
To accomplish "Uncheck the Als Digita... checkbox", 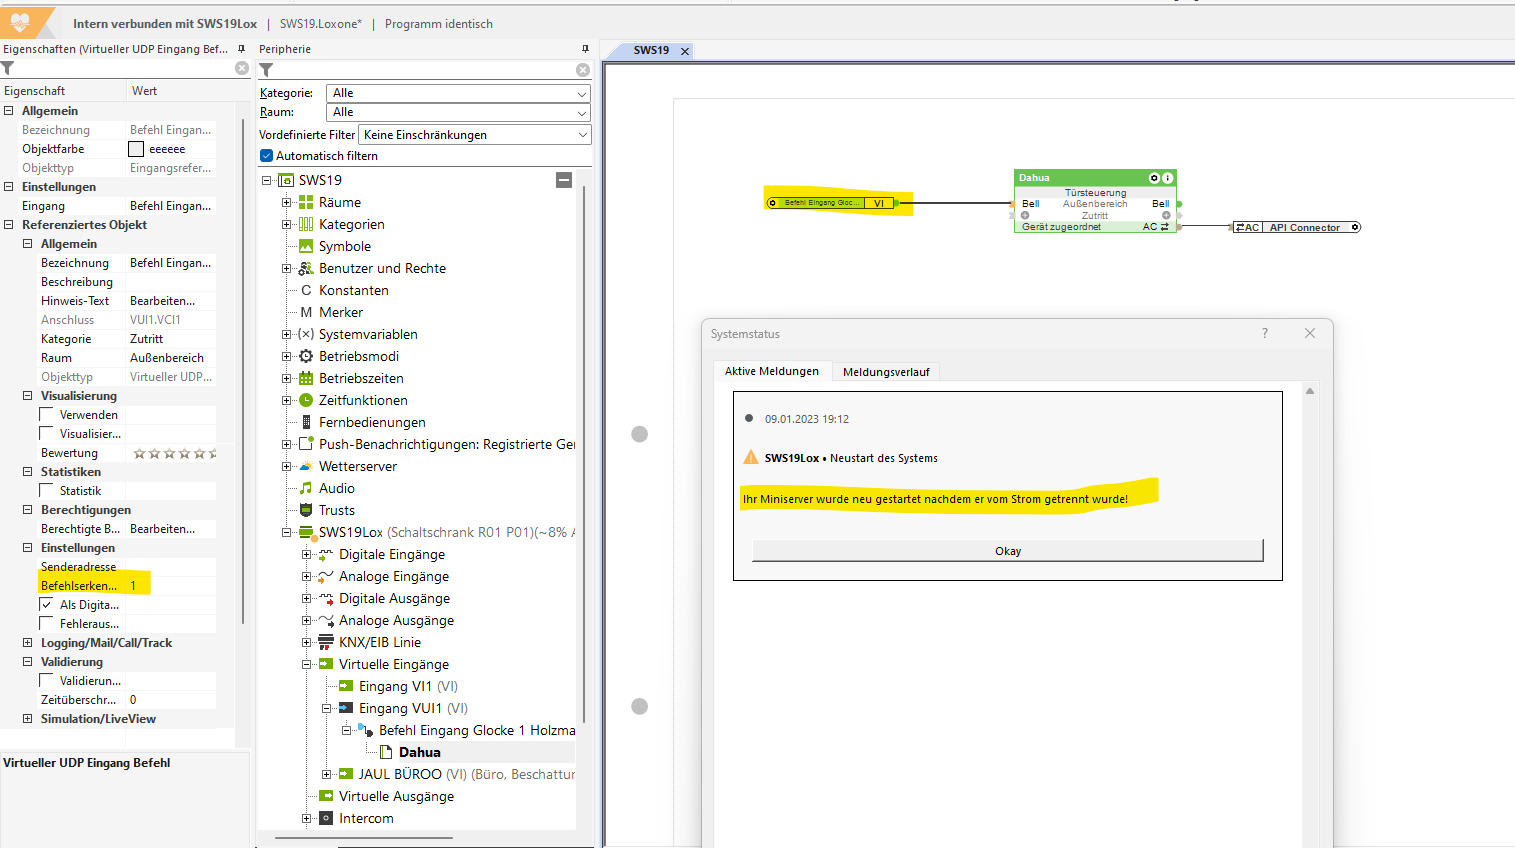I will coord(46,605).
